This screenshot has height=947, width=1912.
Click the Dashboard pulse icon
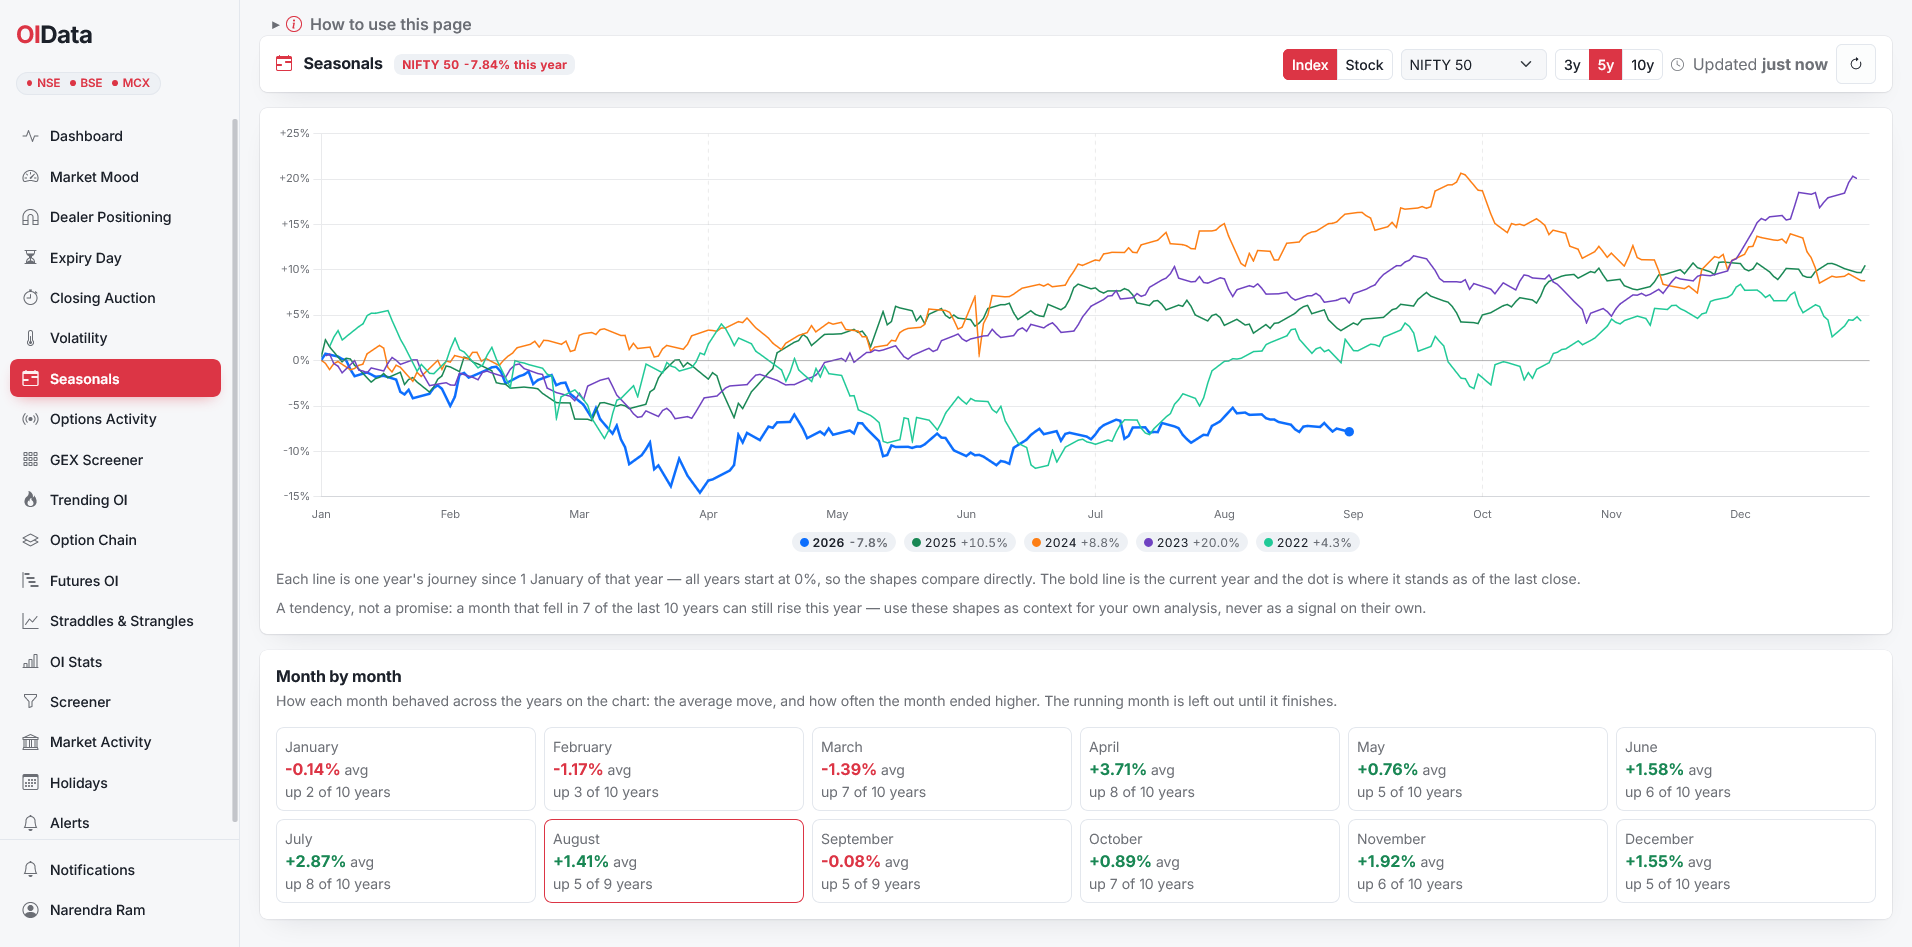point(31,136)
